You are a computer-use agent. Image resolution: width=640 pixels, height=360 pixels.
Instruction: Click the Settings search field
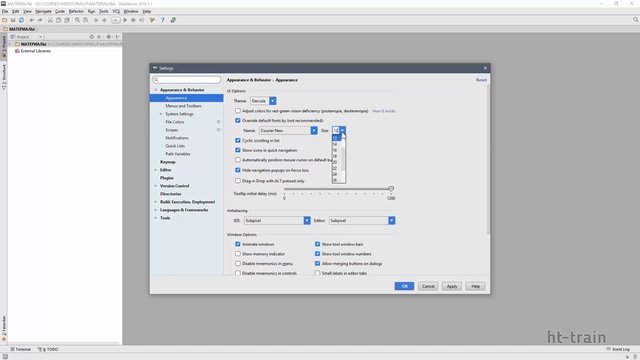(x=187, y=80)
